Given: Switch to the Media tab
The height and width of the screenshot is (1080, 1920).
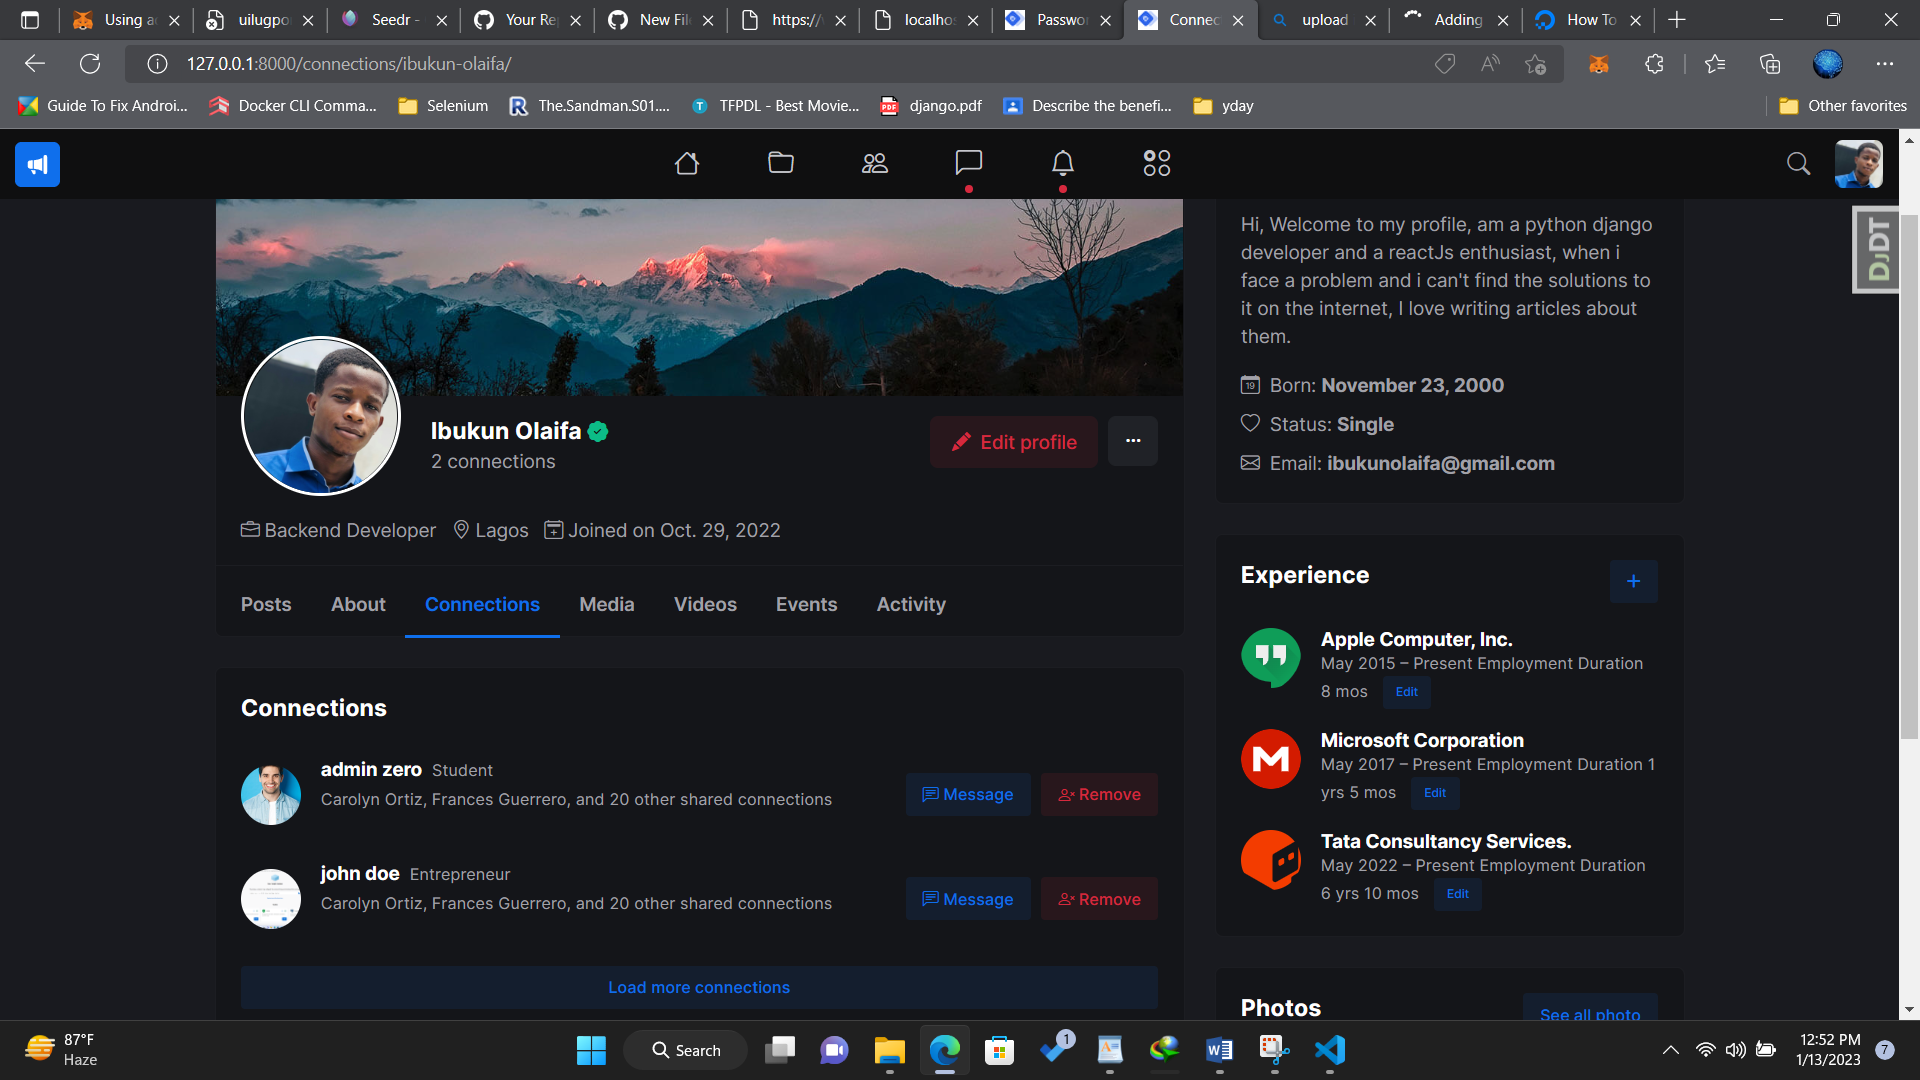Looking at the screenshot, I should tap(606, 604).
